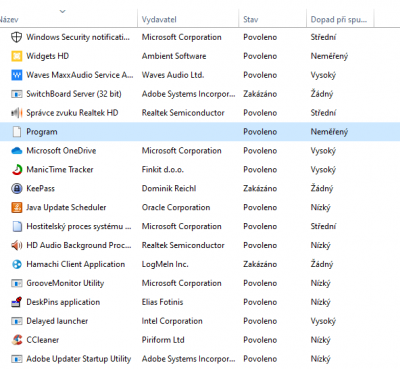Click the DeskPins application pin icon
The image size is (400, 369).
(x=17, y=302)
